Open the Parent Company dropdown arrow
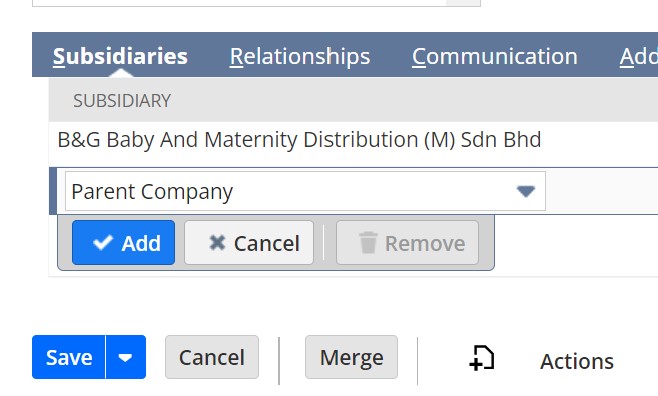Image resolution: width=658 pixels, height=396 pixels. [525, 191]
